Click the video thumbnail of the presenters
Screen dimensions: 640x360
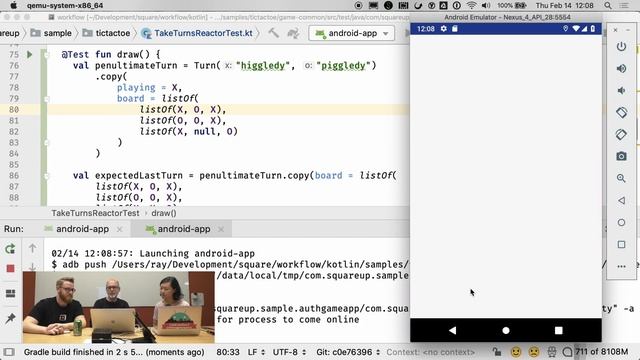coord(118,307)
